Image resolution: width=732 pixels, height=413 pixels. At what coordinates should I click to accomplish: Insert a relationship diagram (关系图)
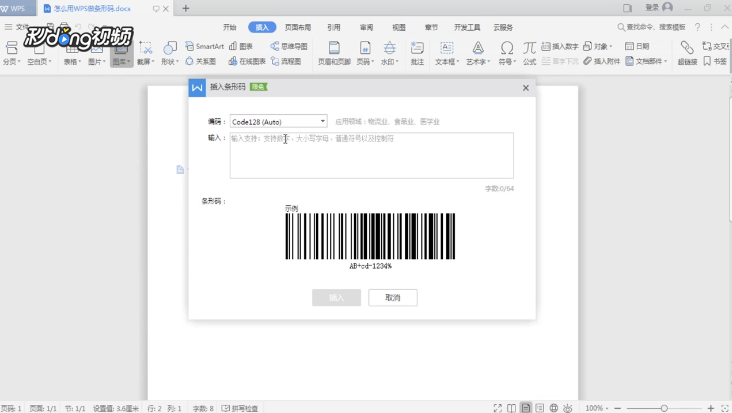pos(201,61)
